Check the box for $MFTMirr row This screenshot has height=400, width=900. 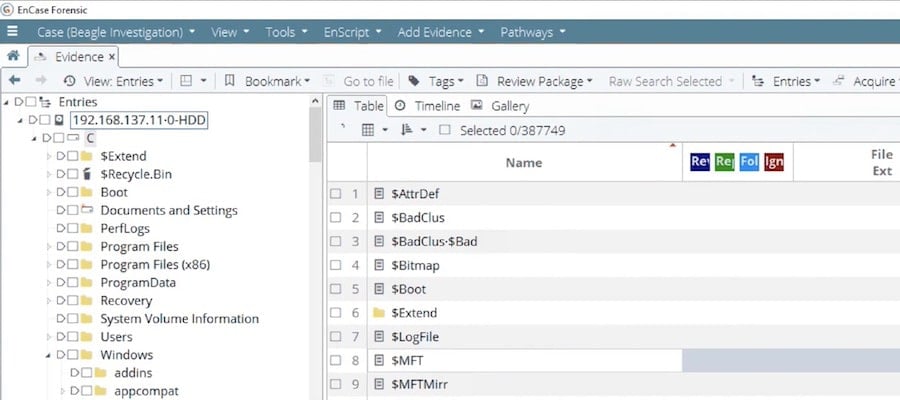[336, 384]
